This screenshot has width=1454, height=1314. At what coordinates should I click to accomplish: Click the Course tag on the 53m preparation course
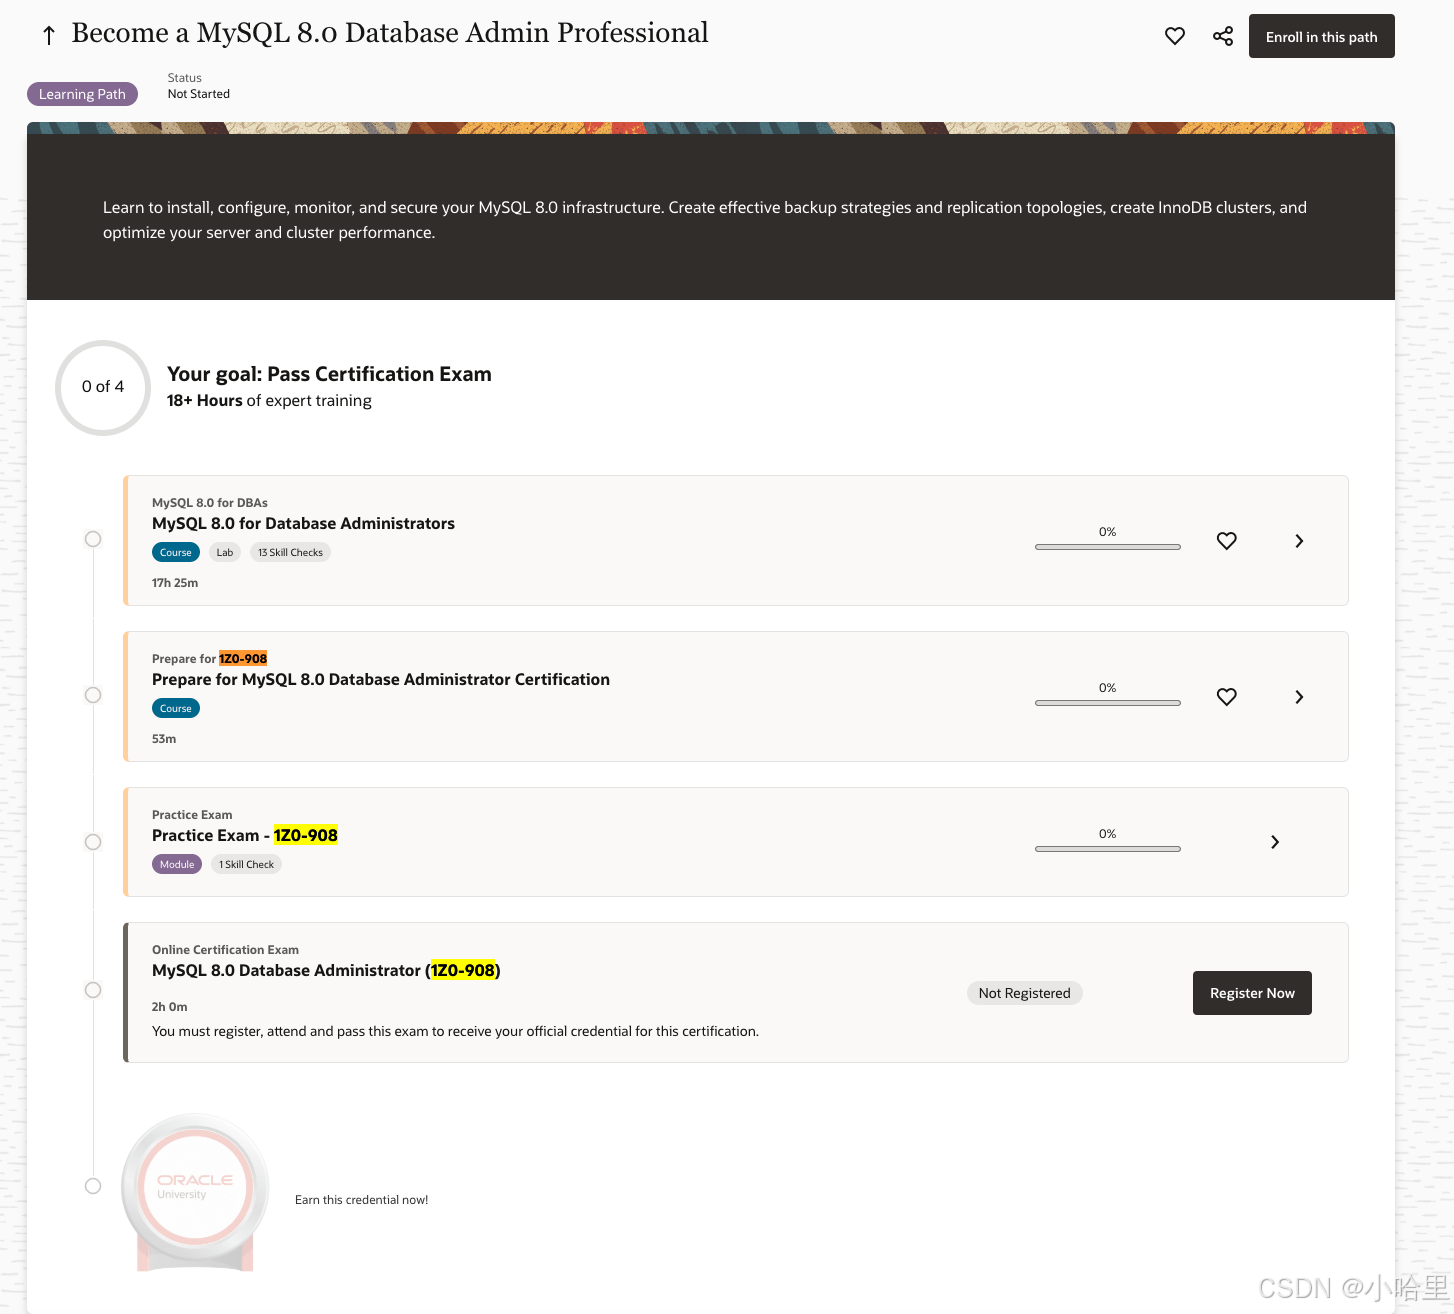tap(176, 708)
